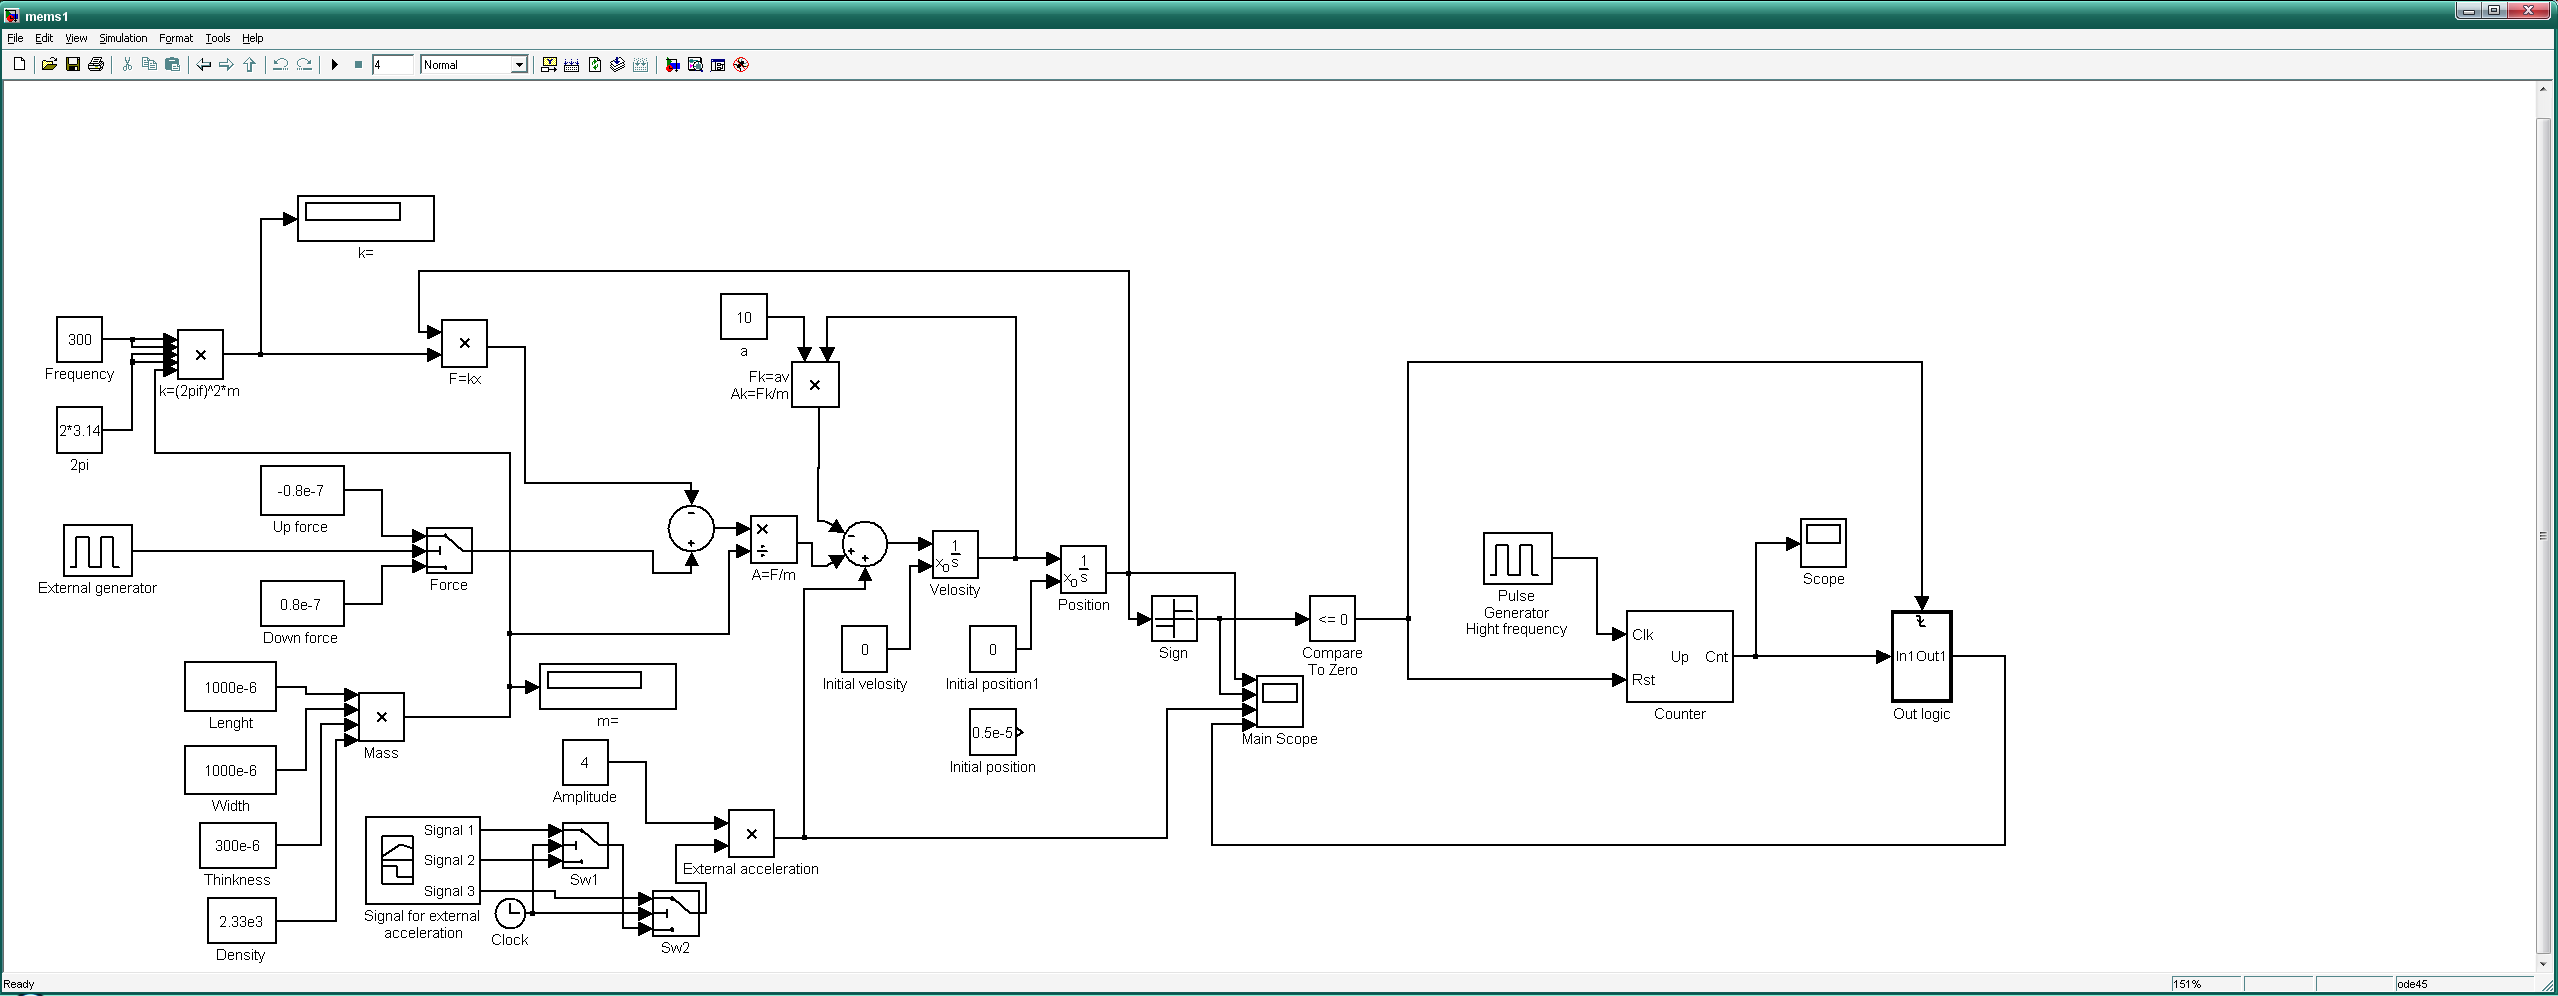Select the Frequency constant block 300
The width and height of the screenshot is (2558, 996).
click(79, 340)
